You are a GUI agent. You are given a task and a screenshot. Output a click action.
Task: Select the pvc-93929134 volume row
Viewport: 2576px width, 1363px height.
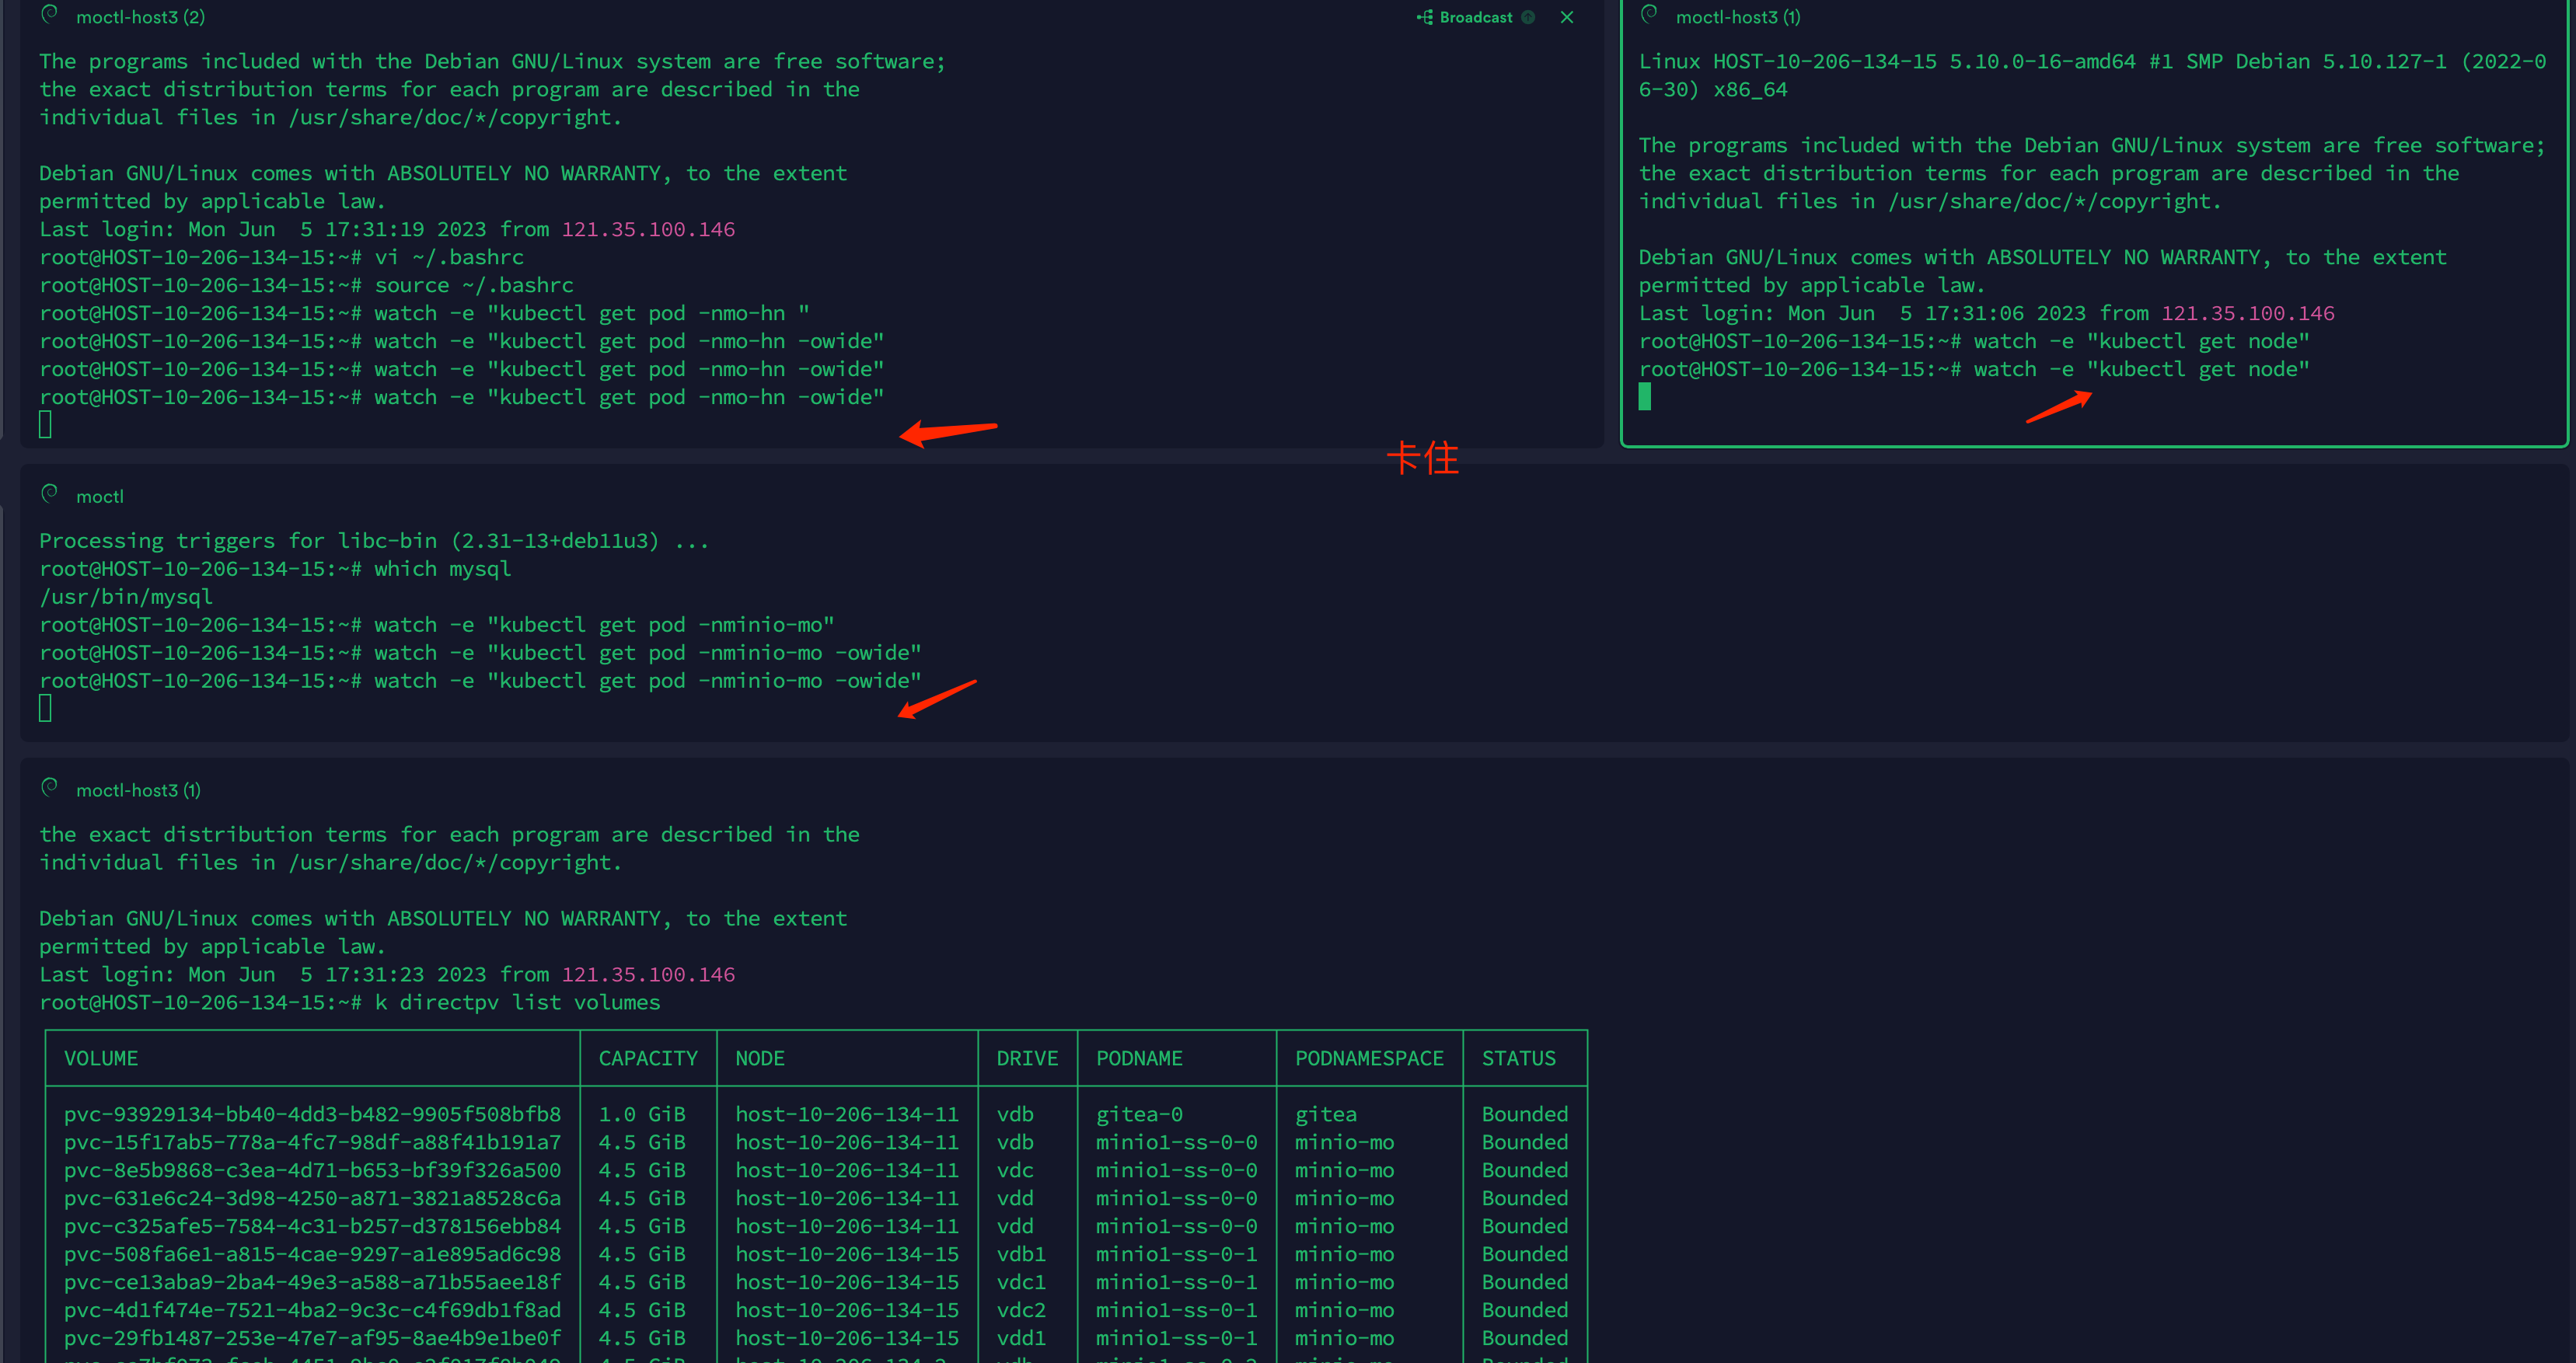point(312,1113)
